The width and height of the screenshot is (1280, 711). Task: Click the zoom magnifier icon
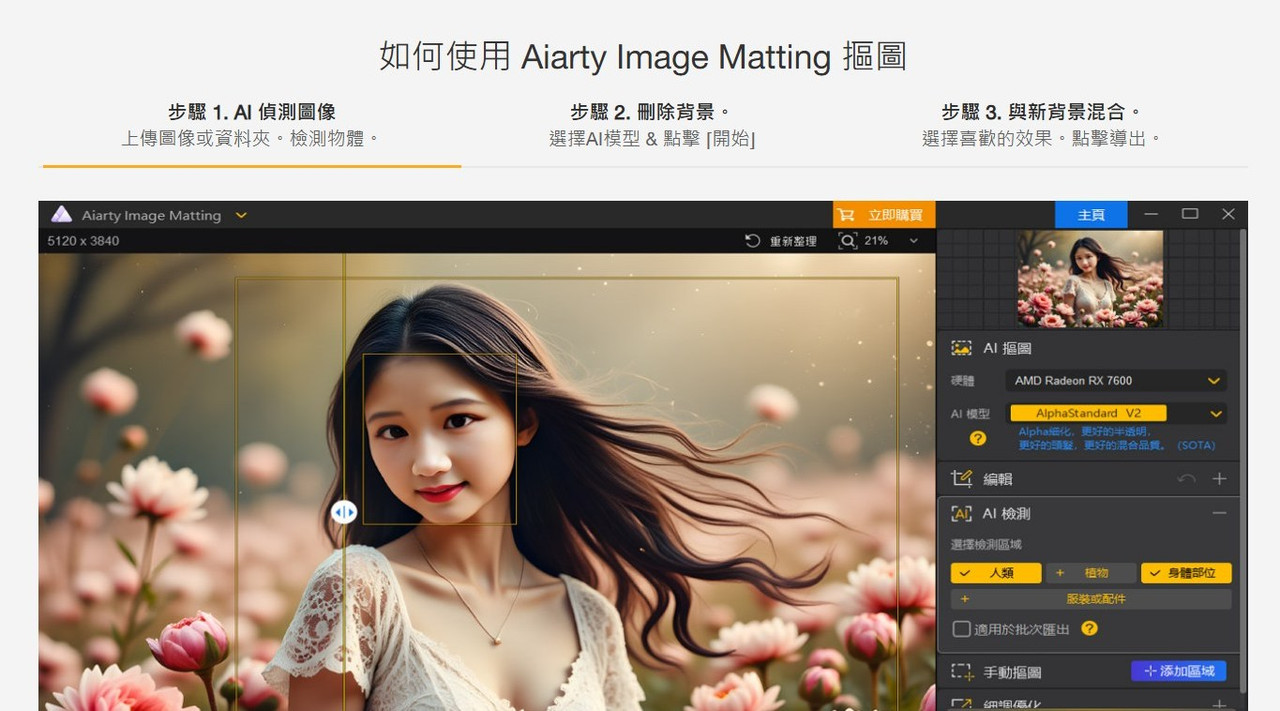[x=848, y=241]
